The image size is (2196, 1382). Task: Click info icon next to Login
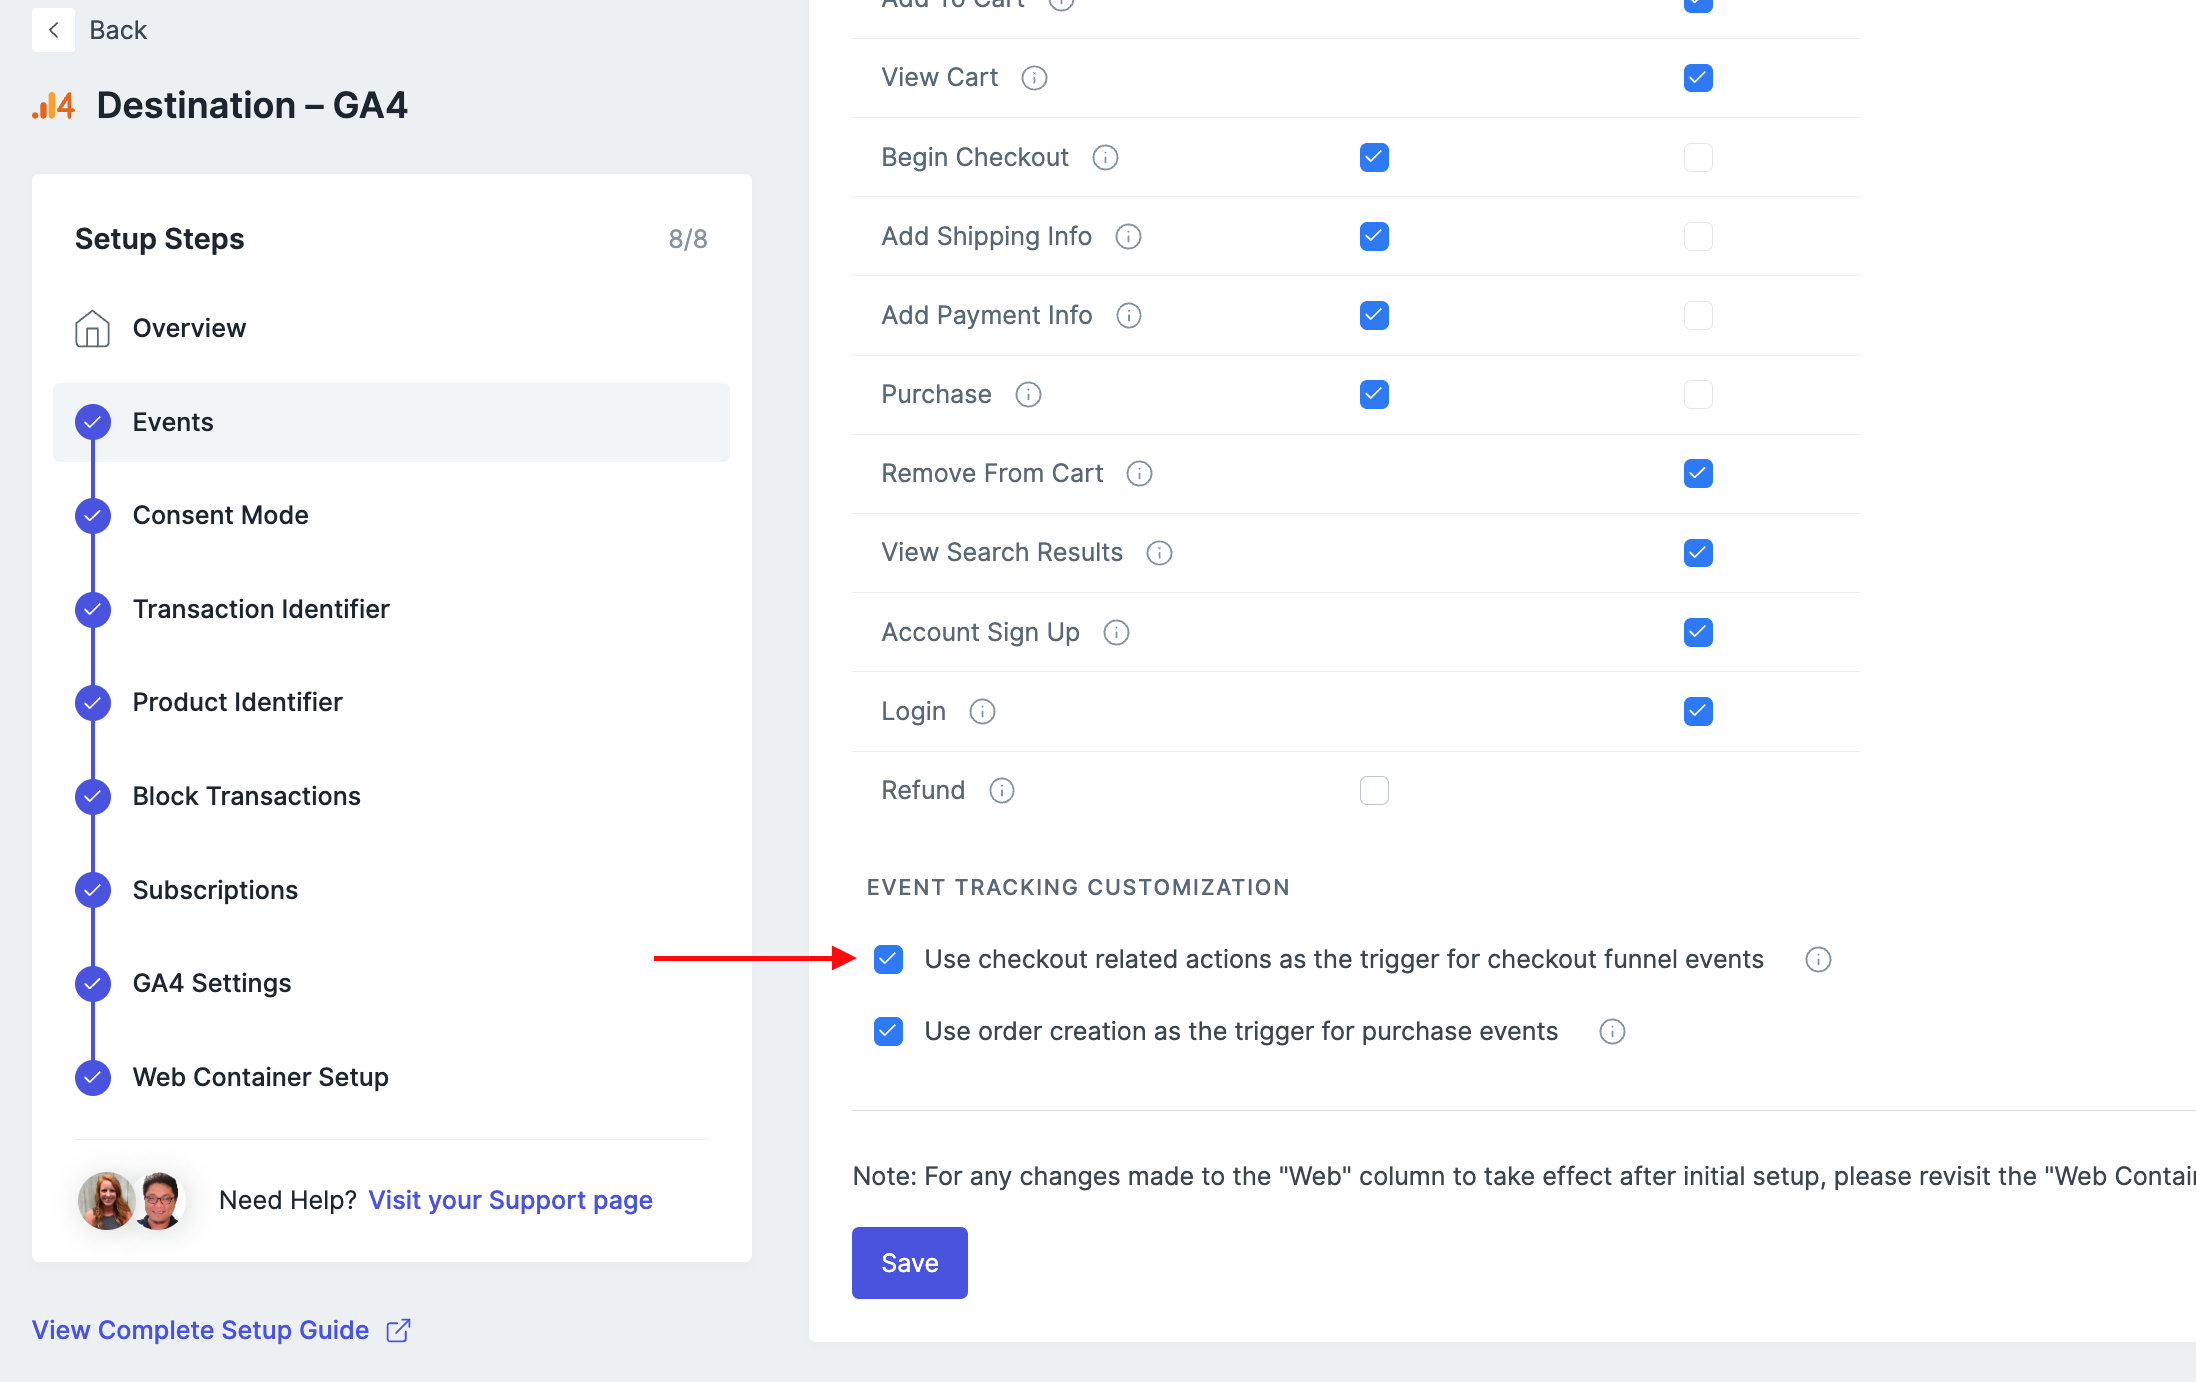pos(982,711)
